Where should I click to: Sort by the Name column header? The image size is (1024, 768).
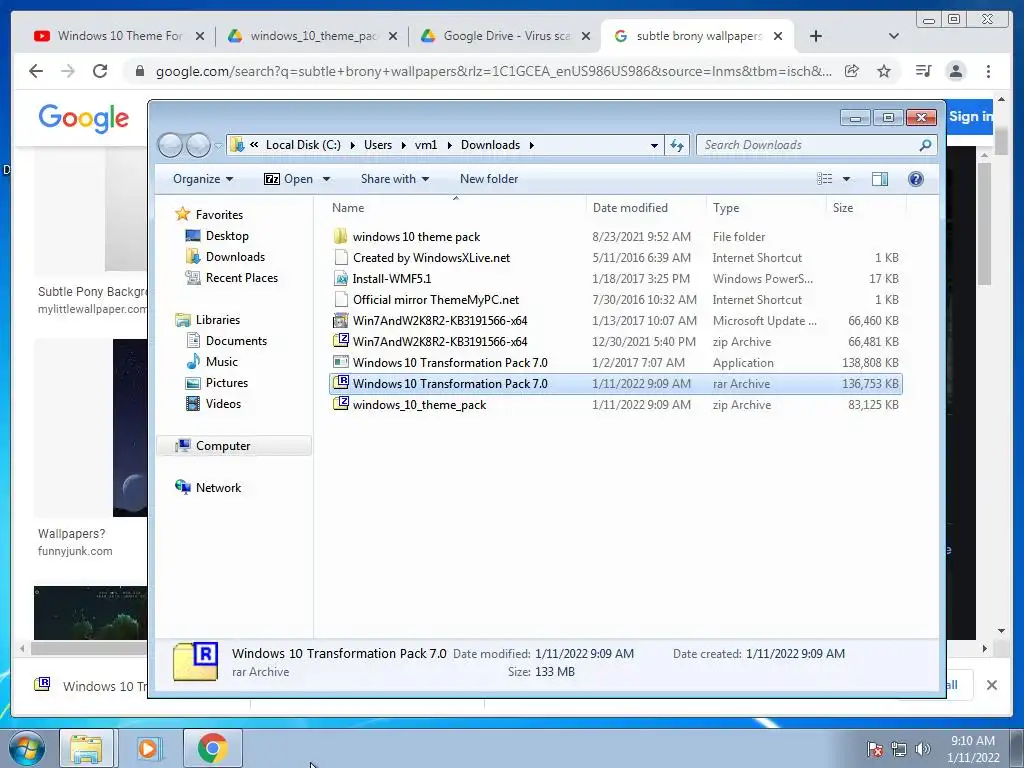point(348,208)
